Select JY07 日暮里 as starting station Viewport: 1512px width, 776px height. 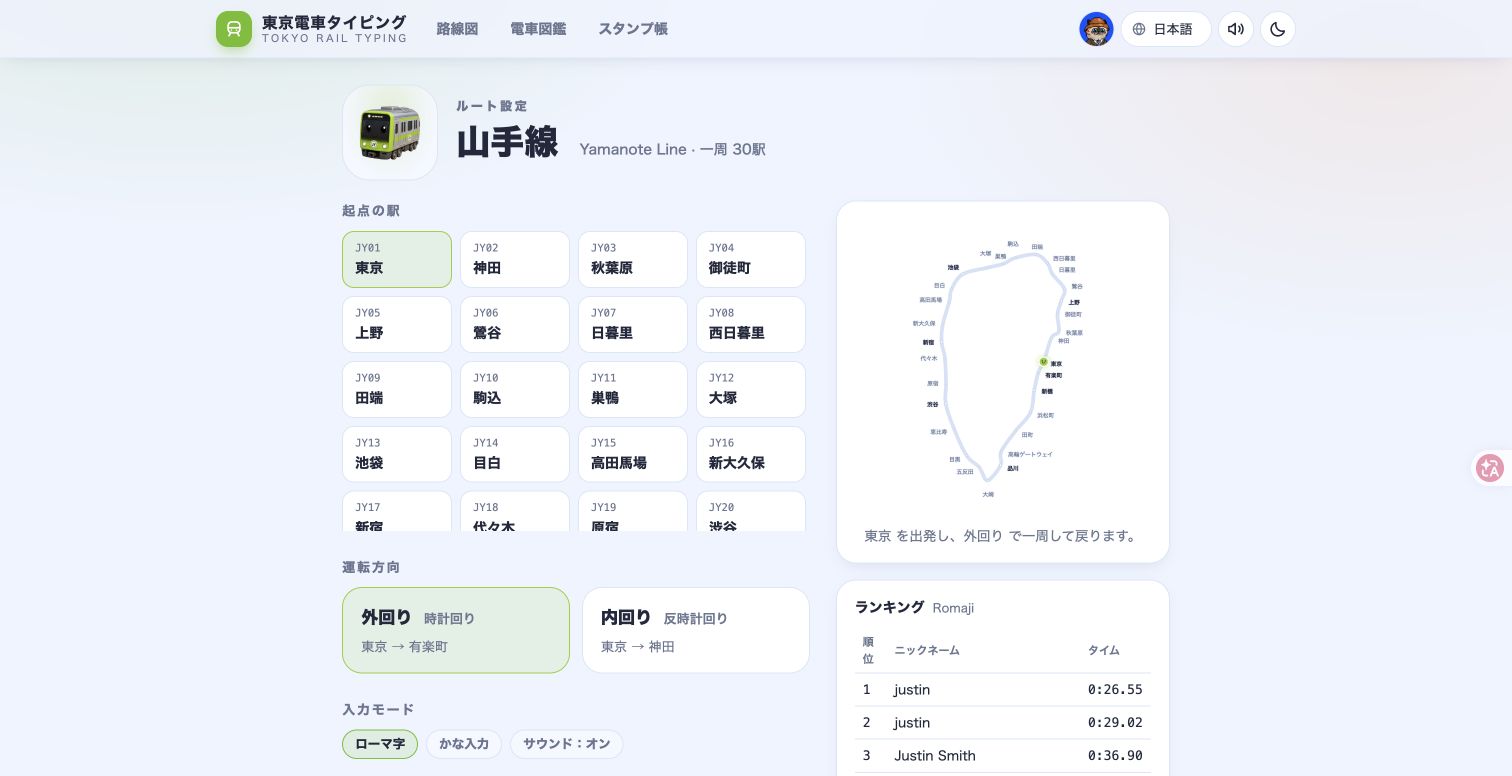(633, 324)
